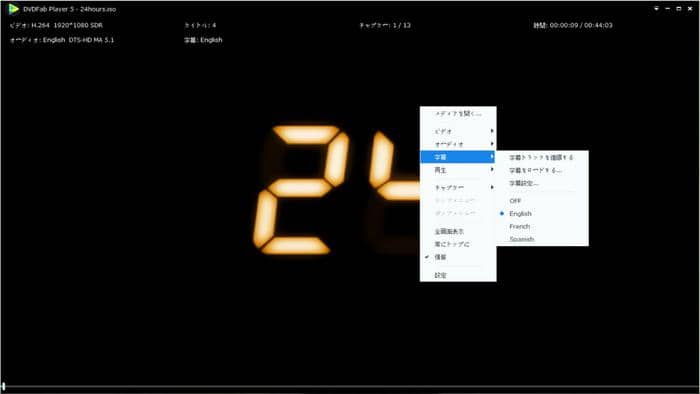Choose 全画面表示 in the context menu
This screenshot has height=394, width=700.
click(x=458, y=231)
